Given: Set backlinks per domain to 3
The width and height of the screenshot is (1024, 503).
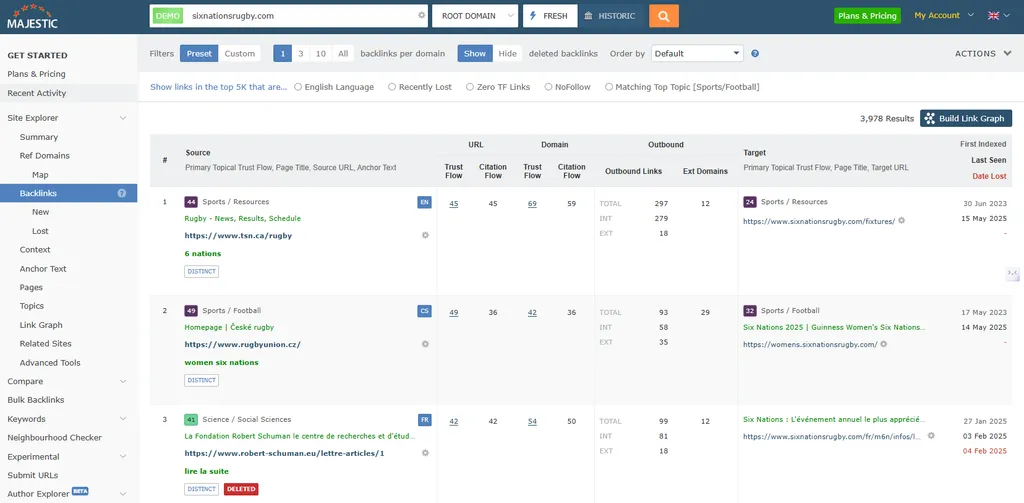Looking at the screenshot, I should pos(300,54).
